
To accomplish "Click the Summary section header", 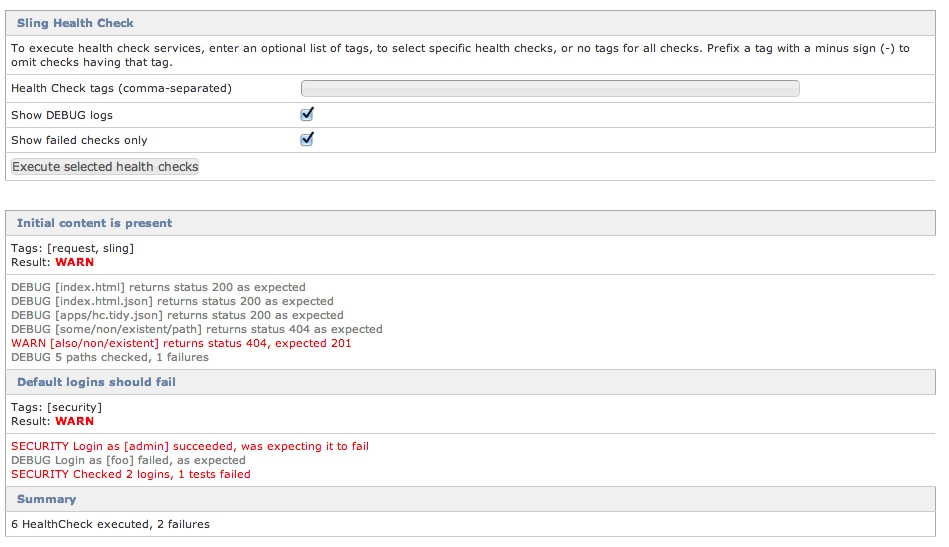I will 46,499.
